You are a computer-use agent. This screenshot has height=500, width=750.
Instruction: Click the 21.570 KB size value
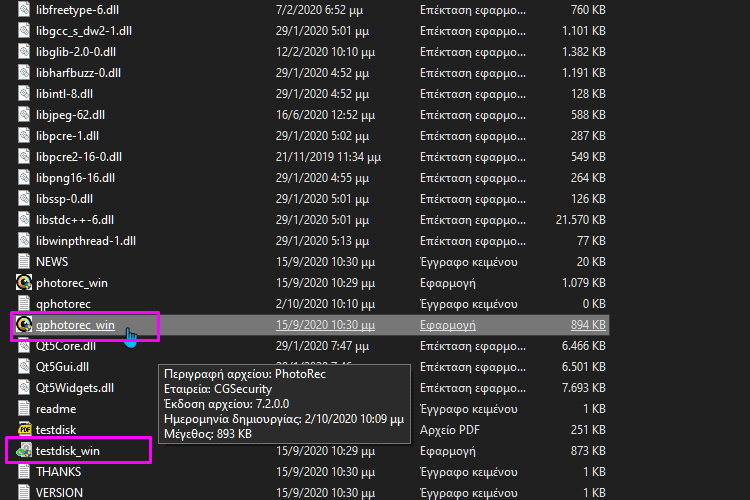click(581, 220)
